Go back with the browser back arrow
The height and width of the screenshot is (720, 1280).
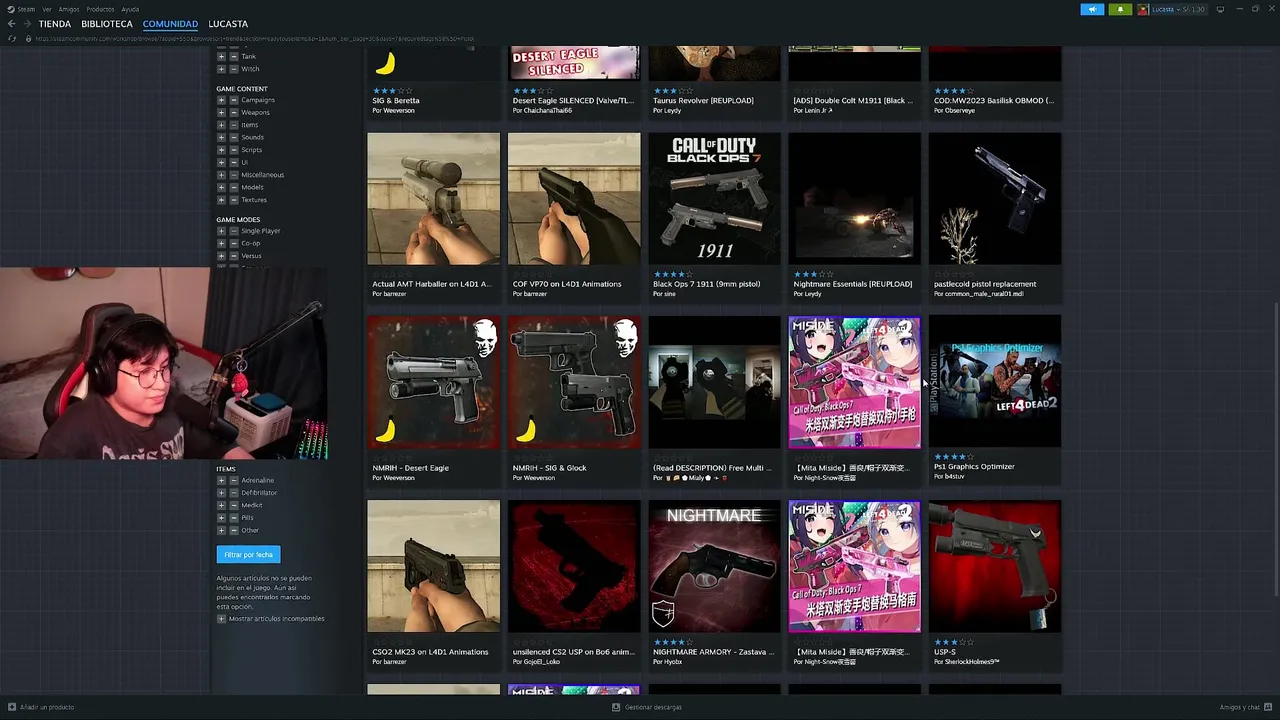[x=11, y=24]
